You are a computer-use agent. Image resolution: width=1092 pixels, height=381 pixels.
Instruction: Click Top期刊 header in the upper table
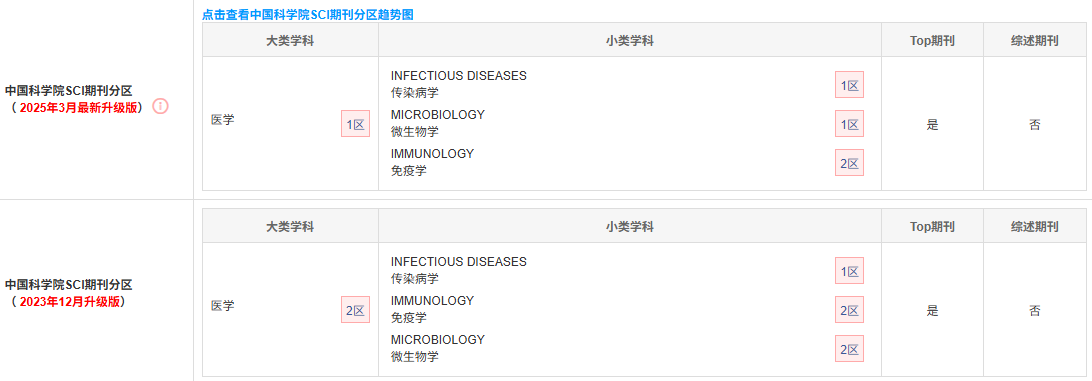[x=932, y=40]
